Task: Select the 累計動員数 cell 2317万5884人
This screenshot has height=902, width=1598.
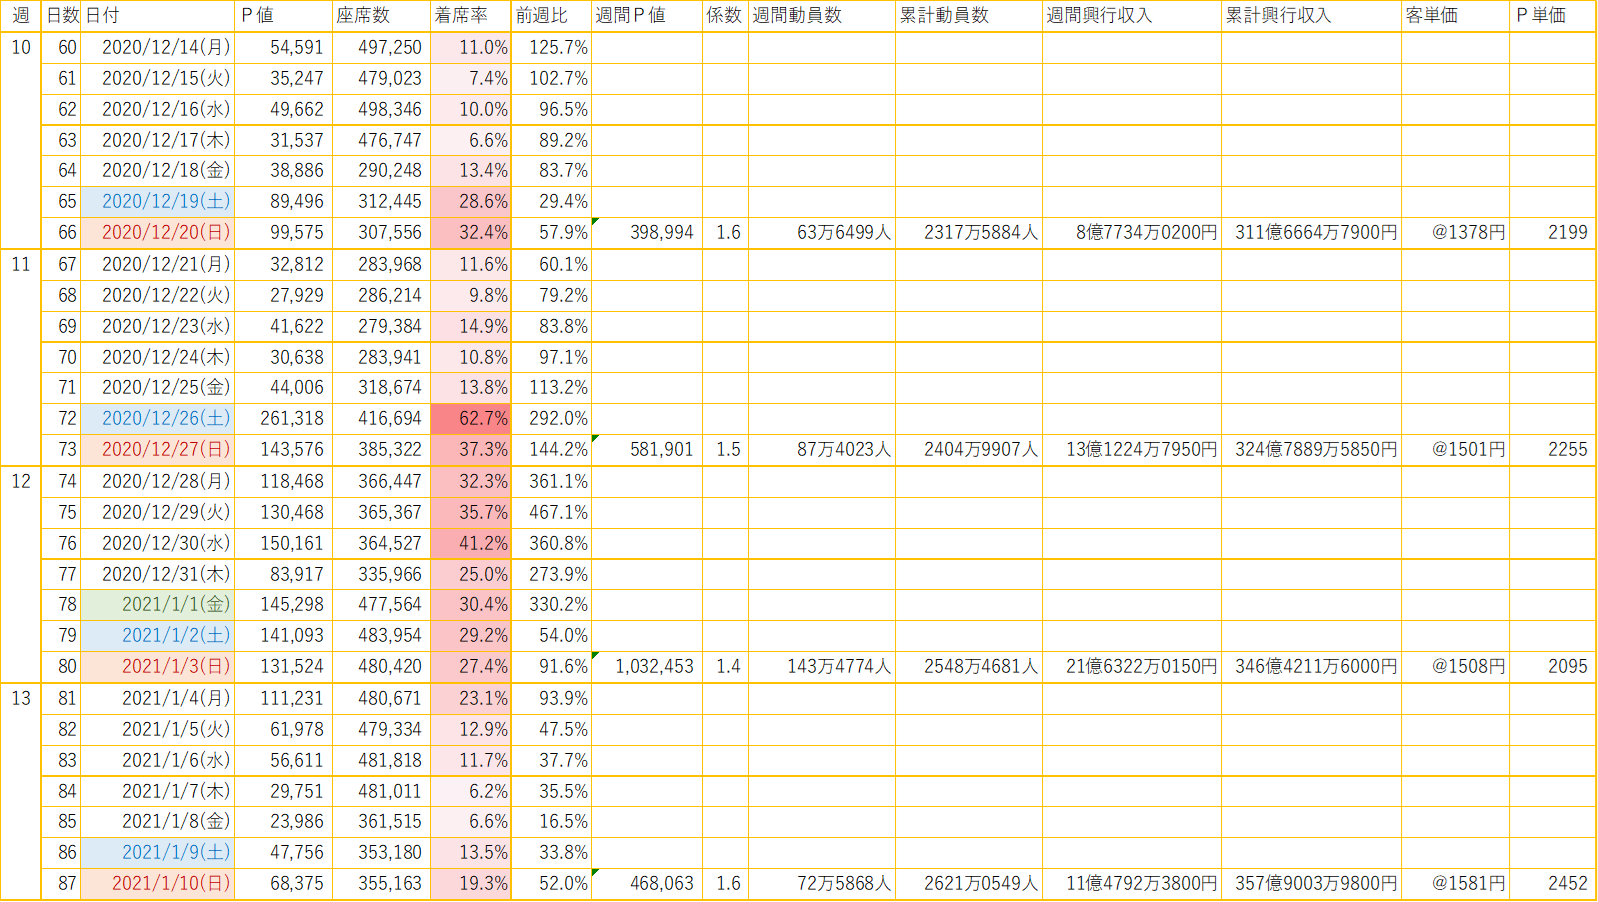Action: point(969,233)
